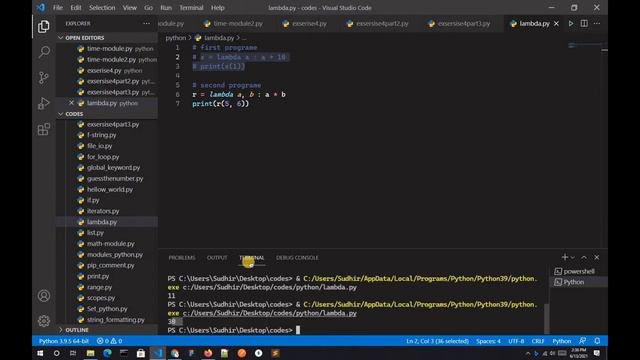Open Firefox from taskbar

coord(208,353)
